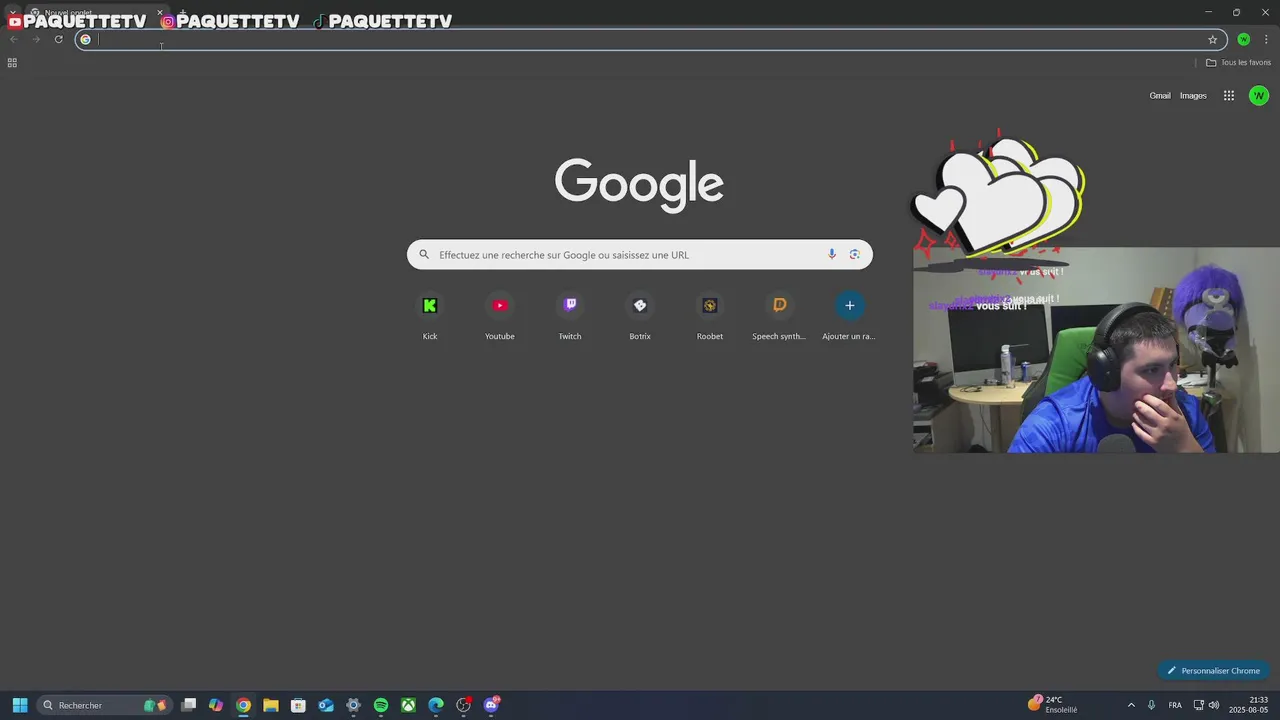Launch Copilot from the taskbar
This screenshot has height=720, width=1280.
(x=216, y=705)
